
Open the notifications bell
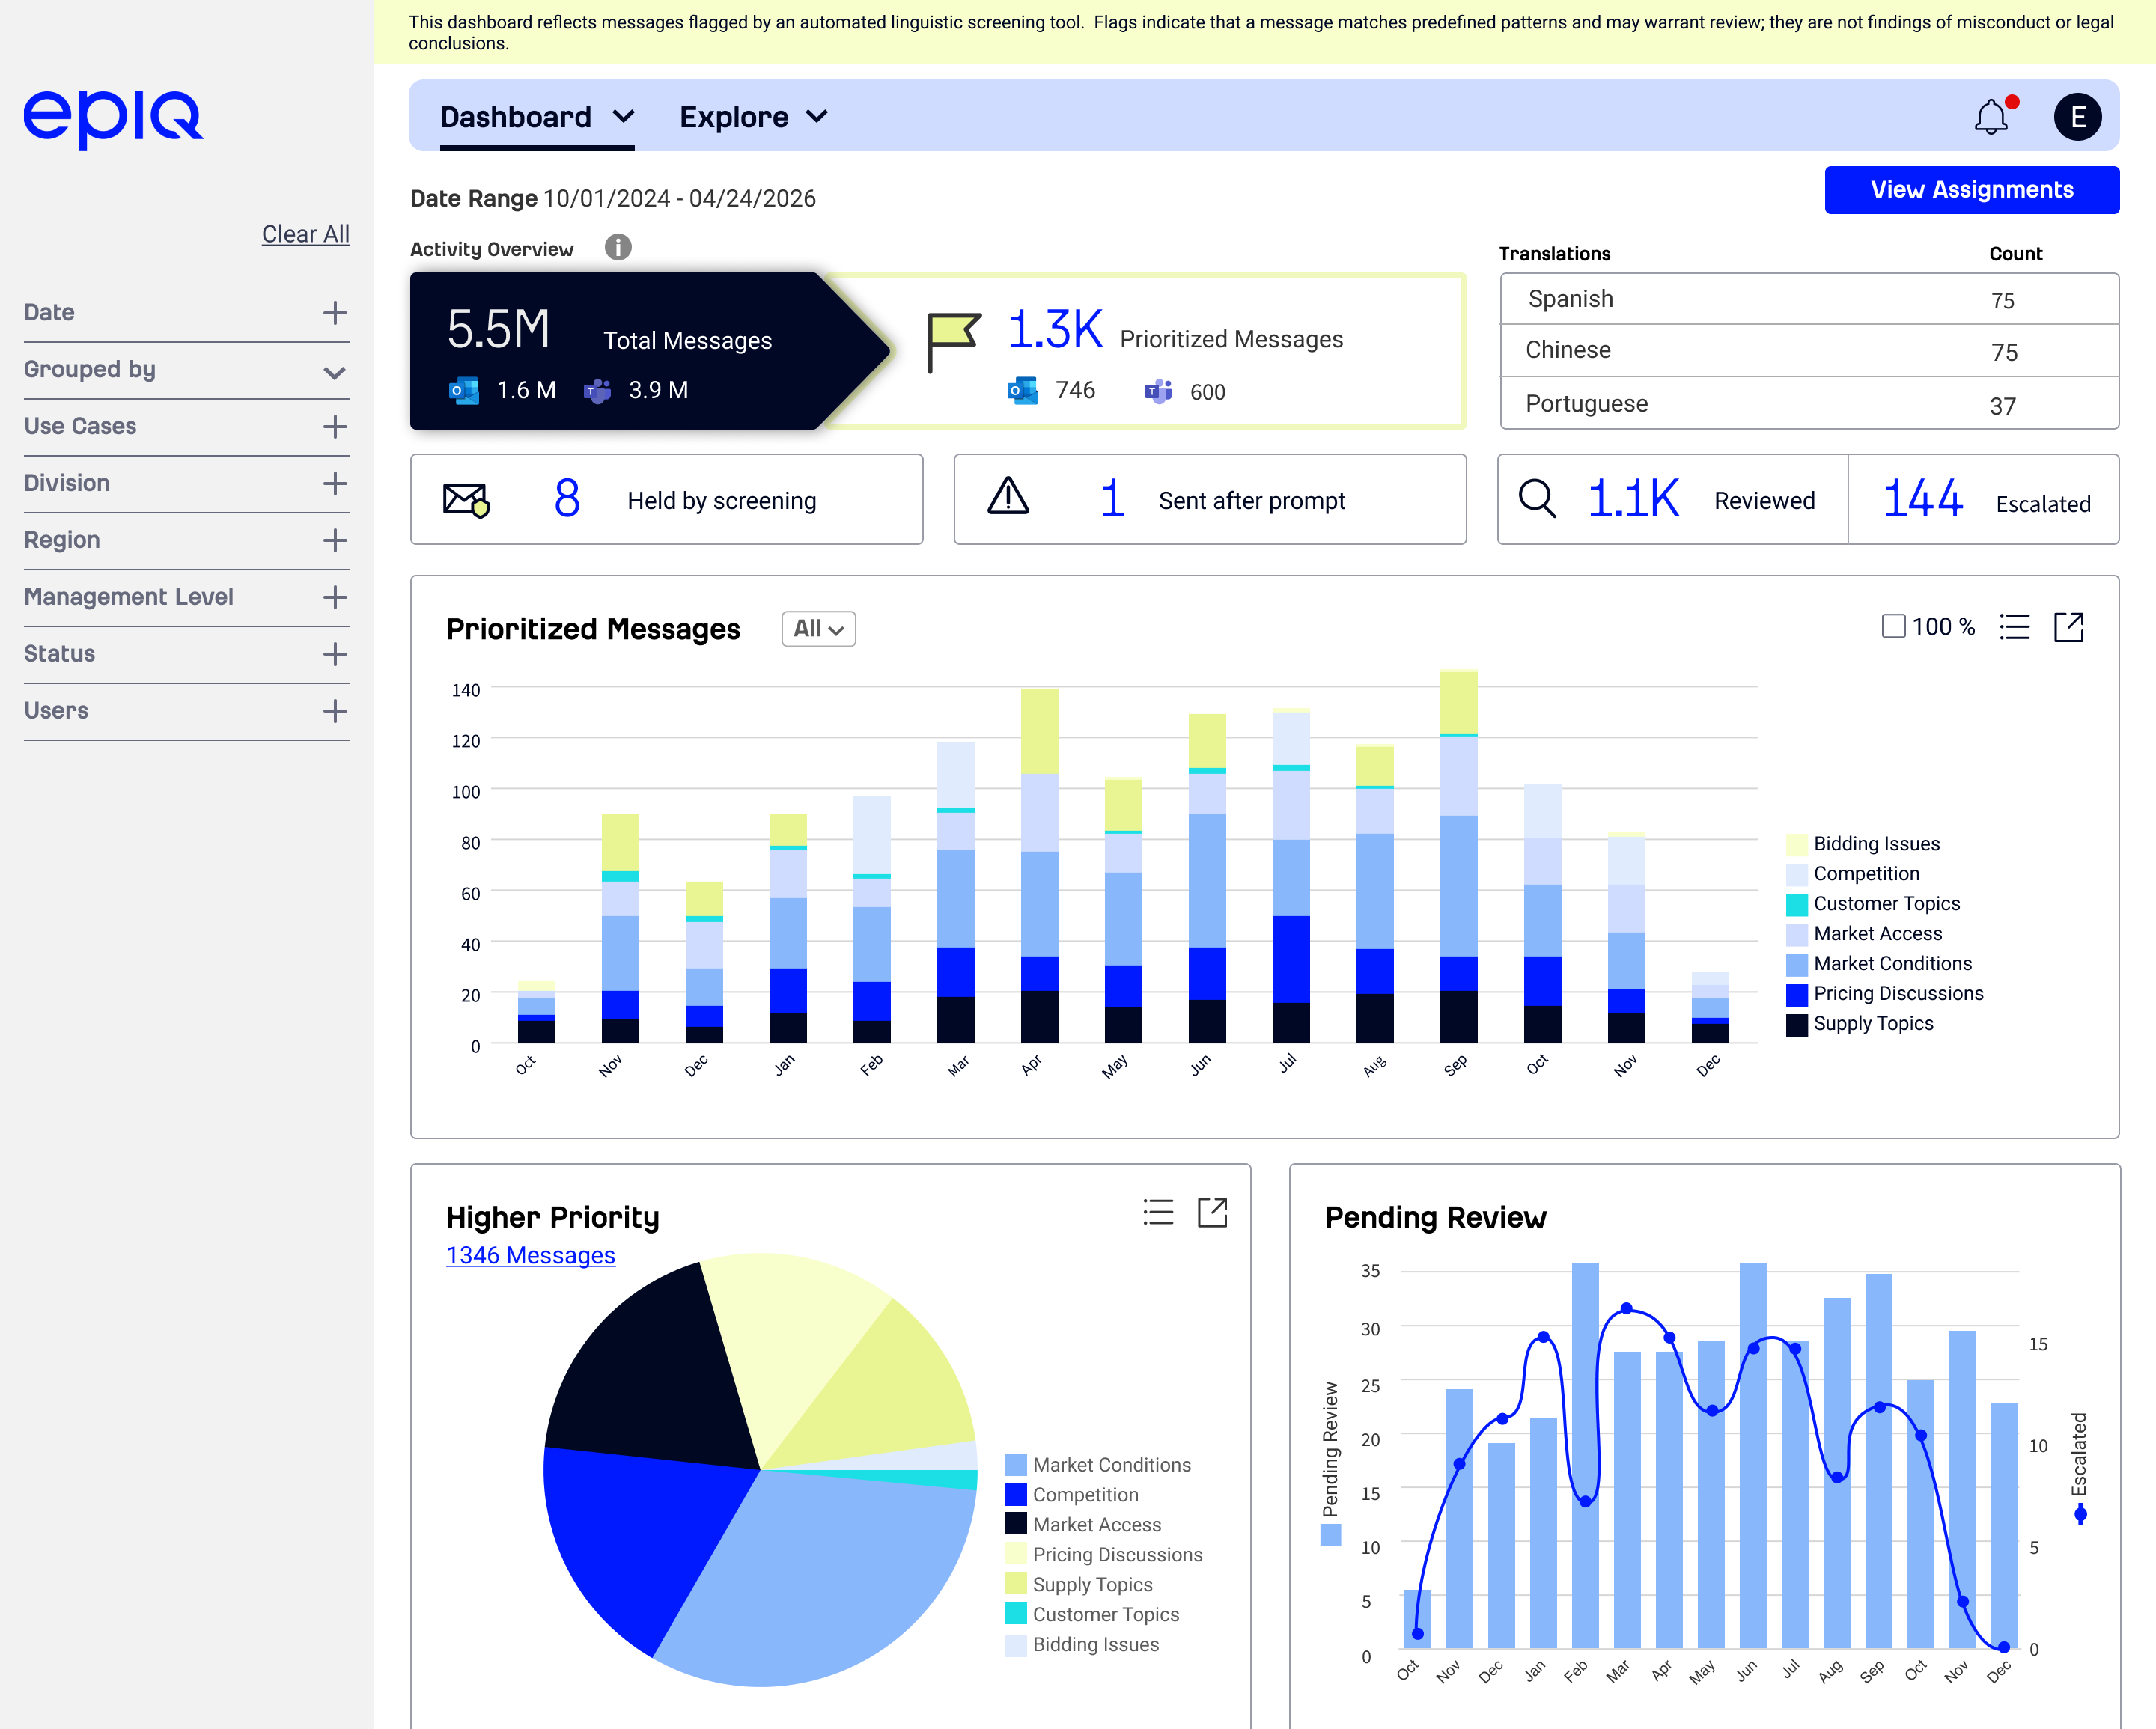point(1991,117)
